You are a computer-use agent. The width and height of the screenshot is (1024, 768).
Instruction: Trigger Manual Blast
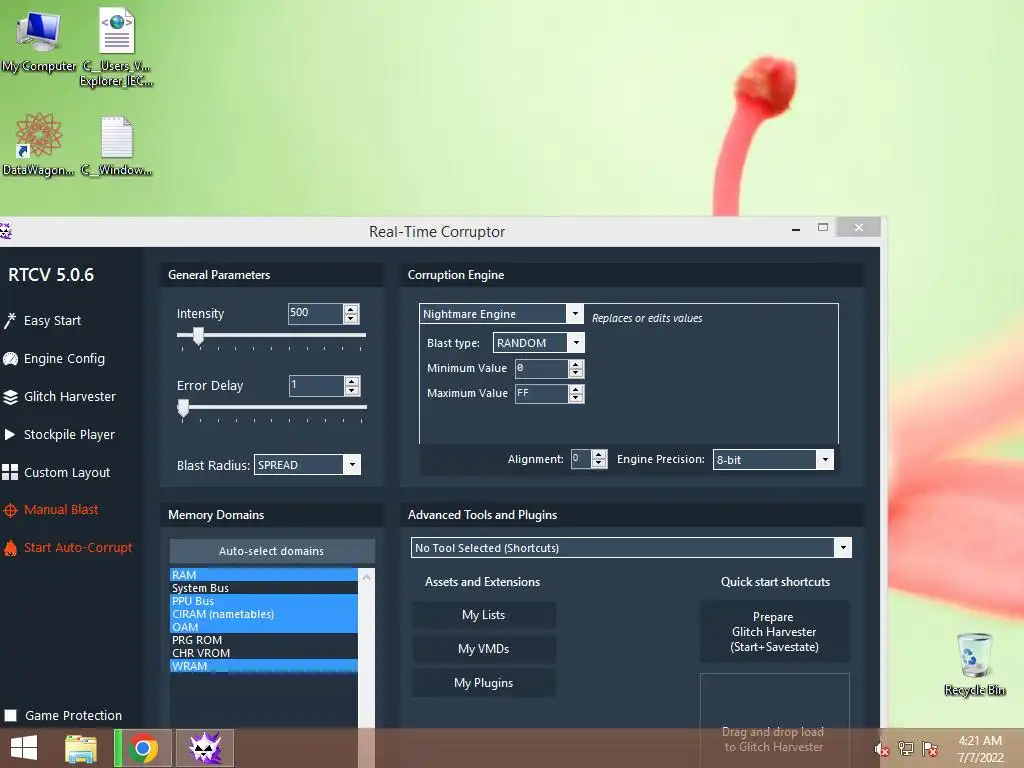coord(61,510)
